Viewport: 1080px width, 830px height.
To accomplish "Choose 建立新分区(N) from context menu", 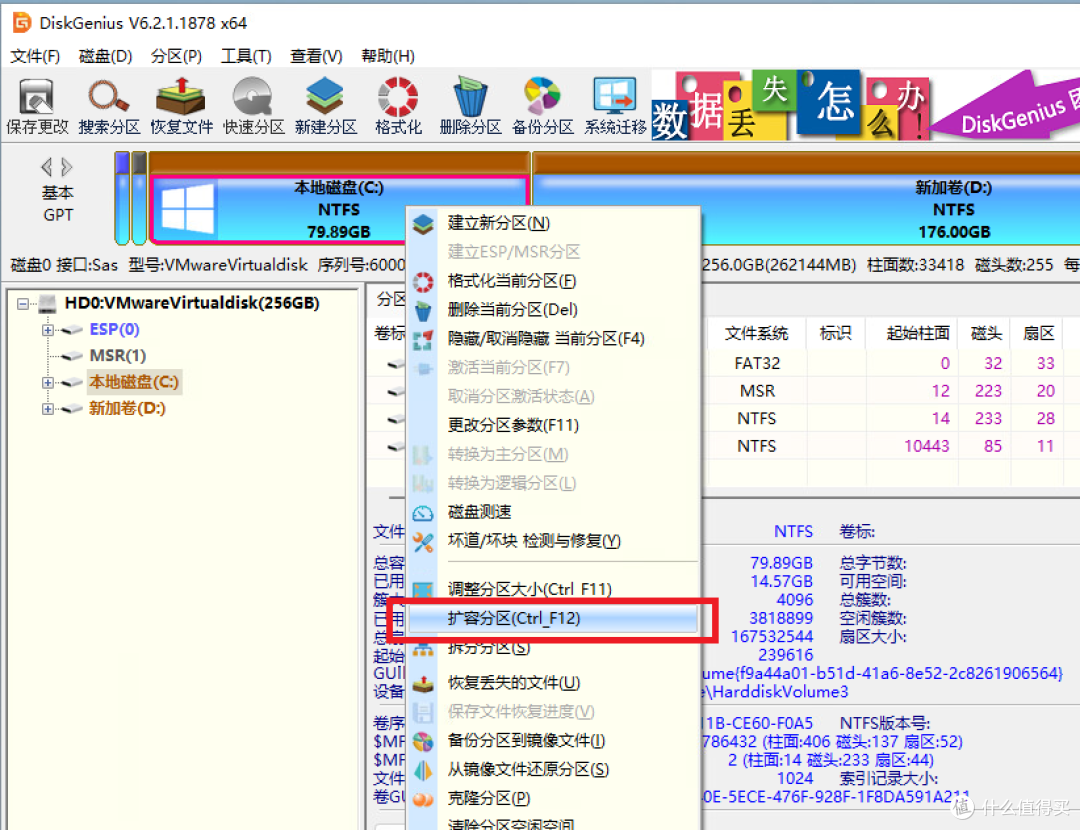I will point(553,223).
